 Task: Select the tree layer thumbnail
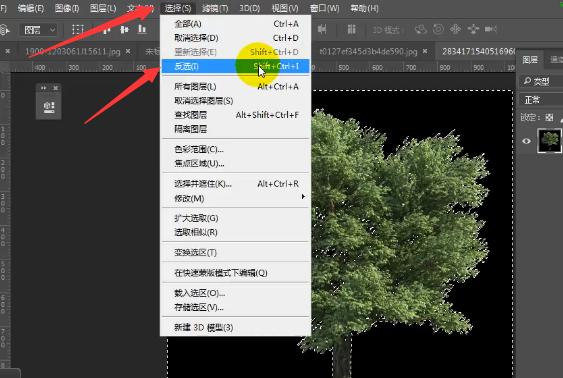click(x=549, y=141)
